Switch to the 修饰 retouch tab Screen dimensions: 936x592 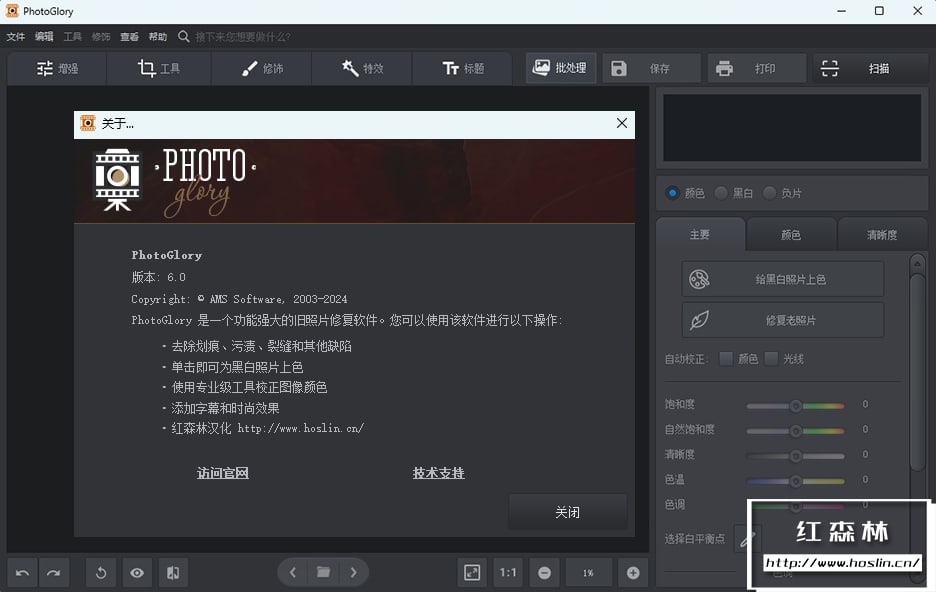261,69
